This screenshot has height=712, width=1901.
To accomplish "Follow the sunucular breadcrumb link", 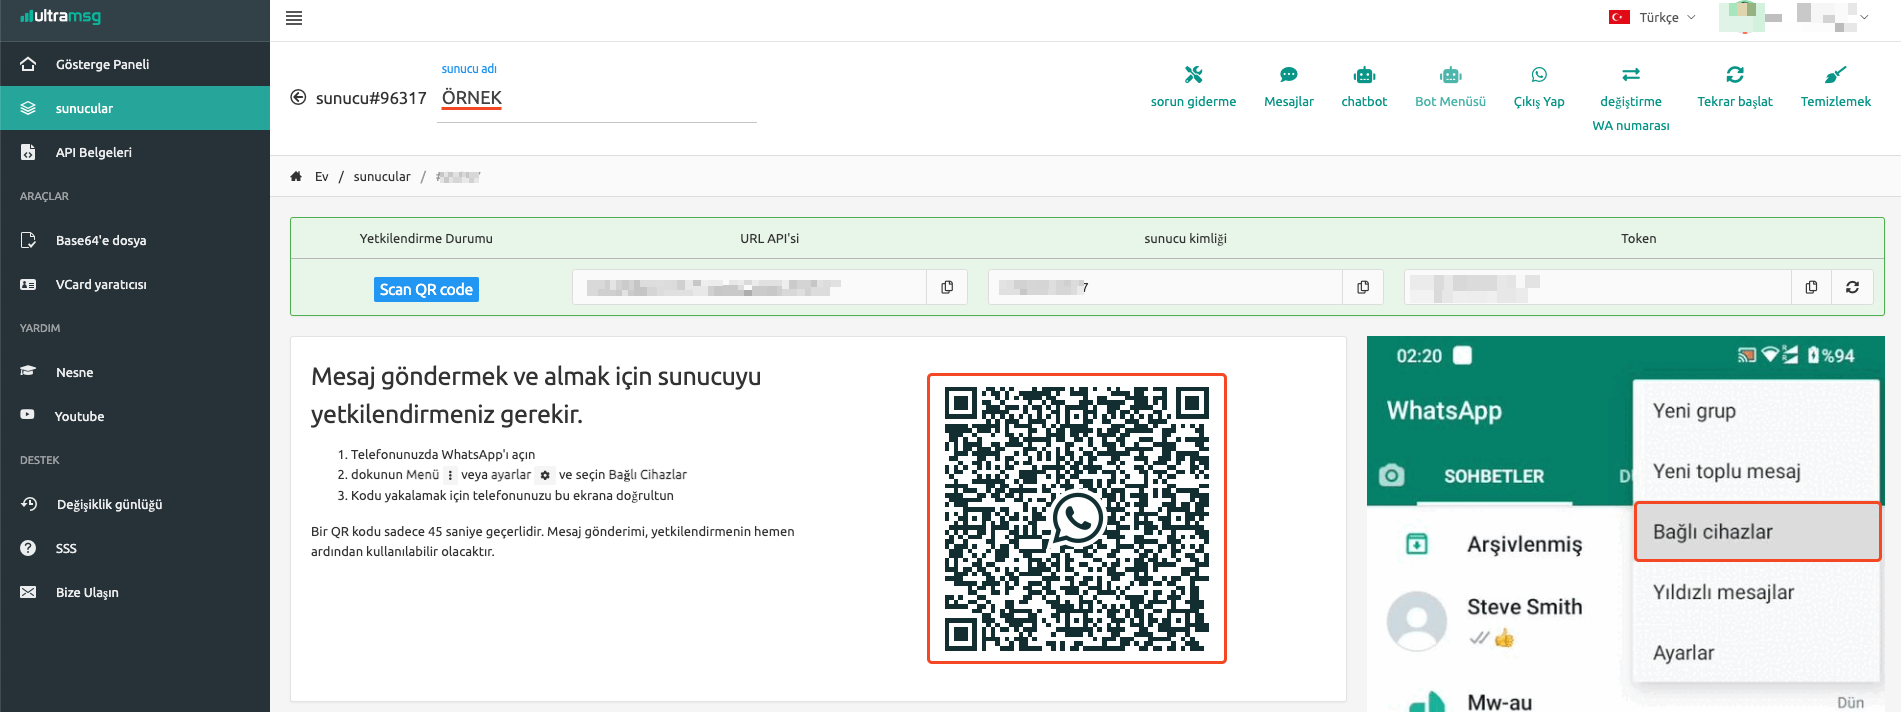I will [x=381, y=177].
